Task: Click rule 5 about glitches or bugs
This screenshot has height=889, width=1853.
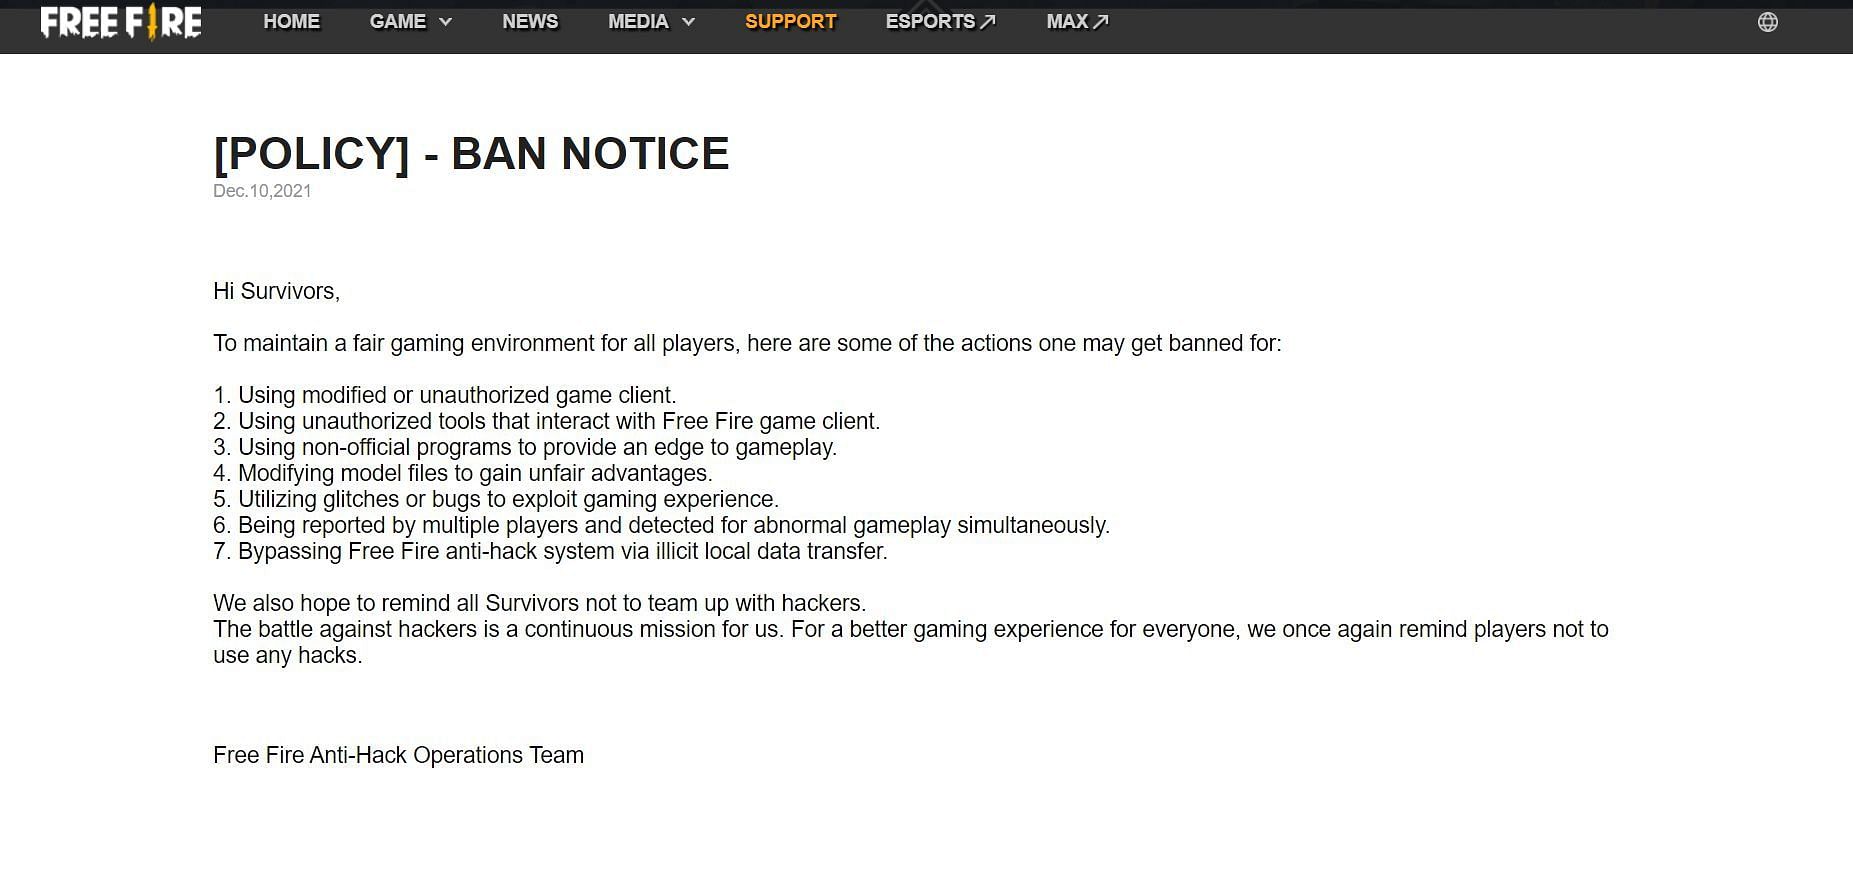Action: [496, 499]
